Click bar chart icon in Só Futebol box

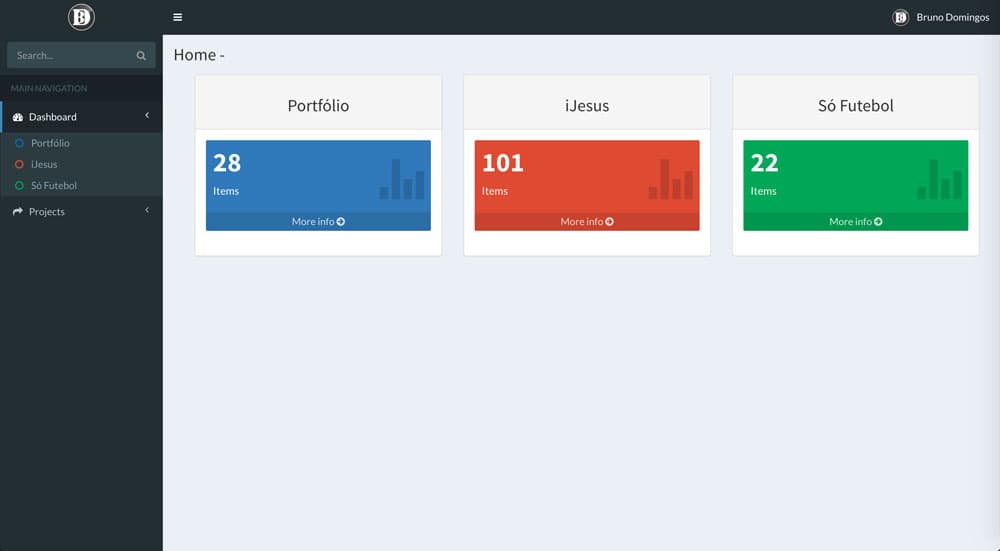tap(939, 179)
